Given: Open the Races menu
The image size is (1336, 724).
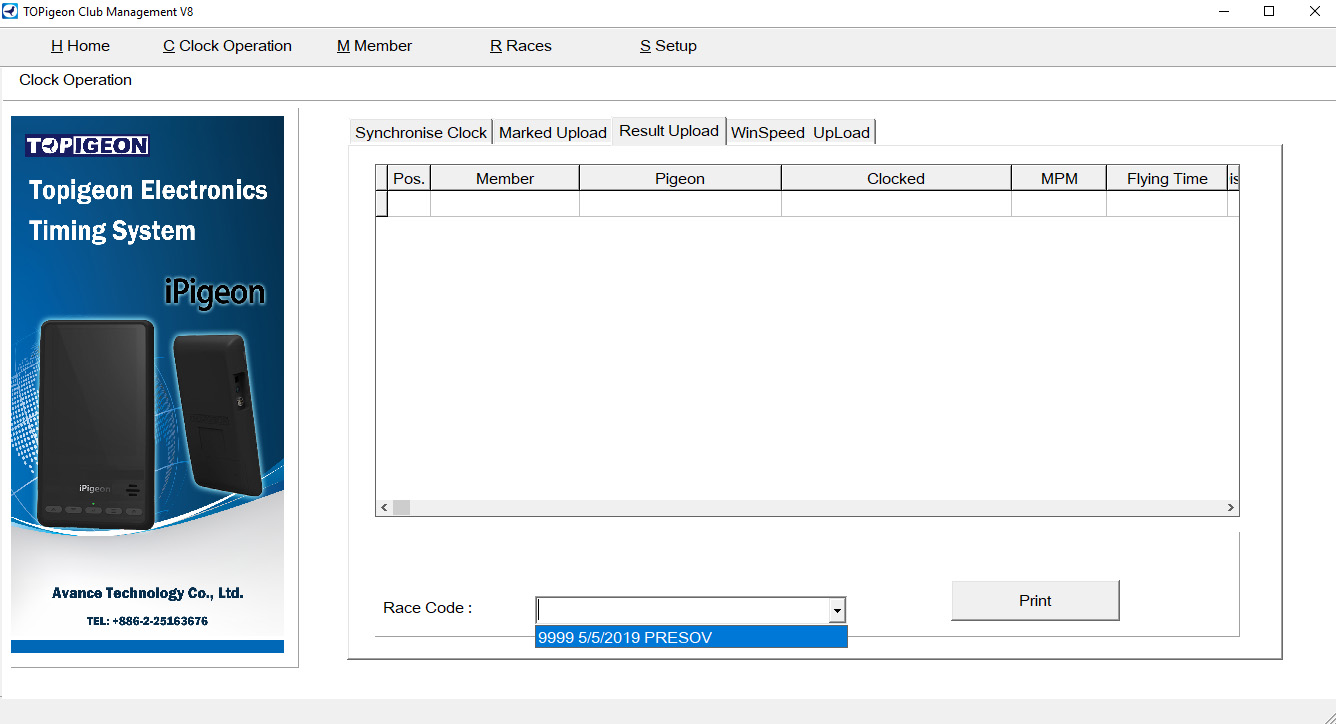Looking at the screenshot, I should pos(520,46).
